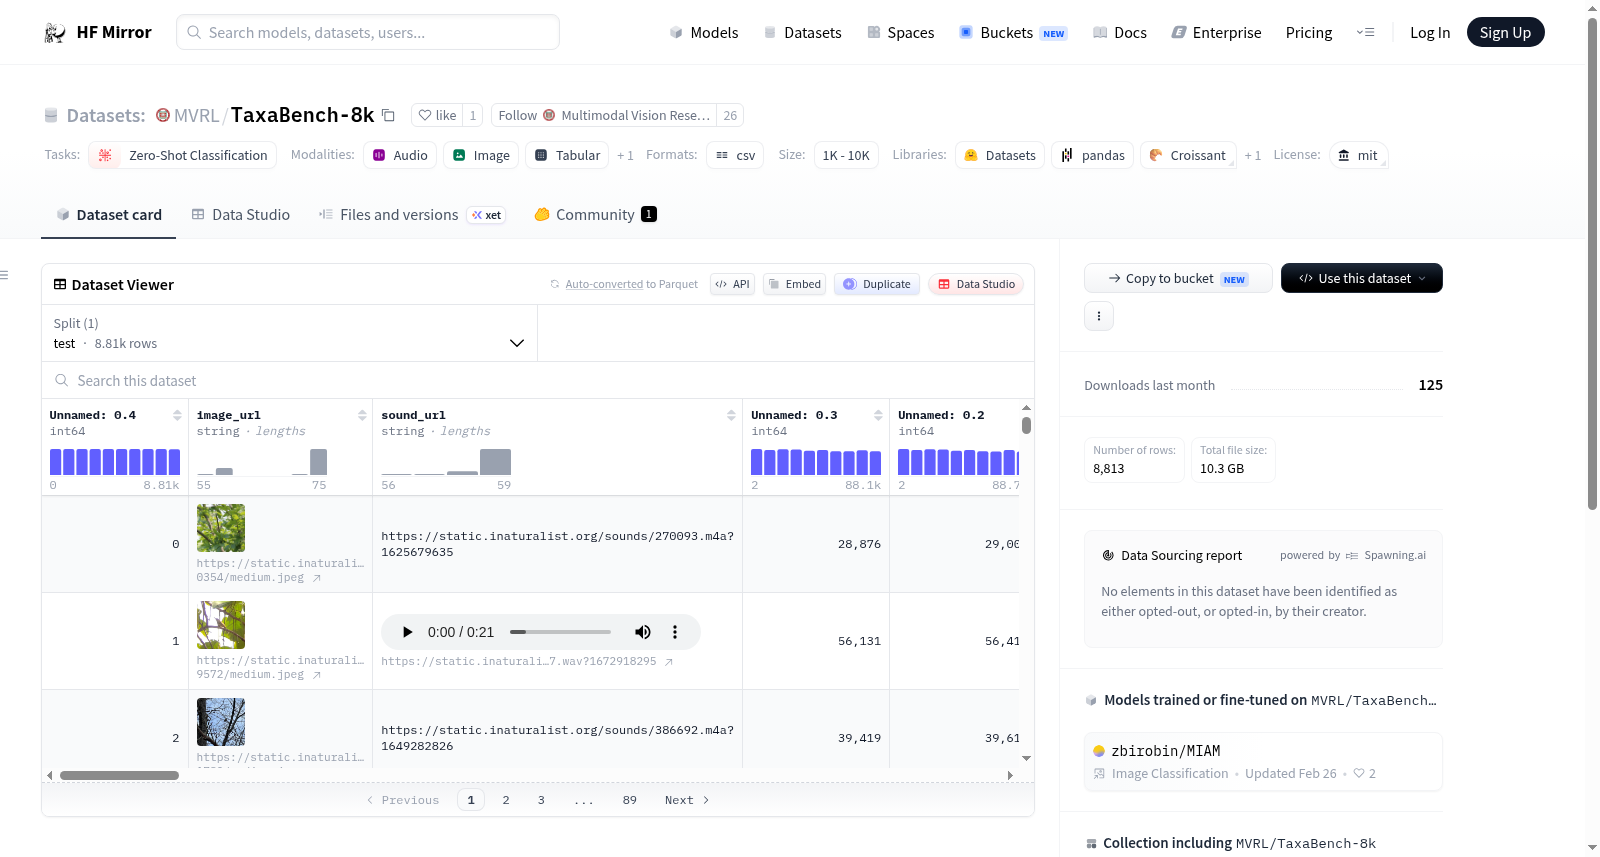Play the audio clip in row 1
The image size is (1600, 857).
pos(407,632)
